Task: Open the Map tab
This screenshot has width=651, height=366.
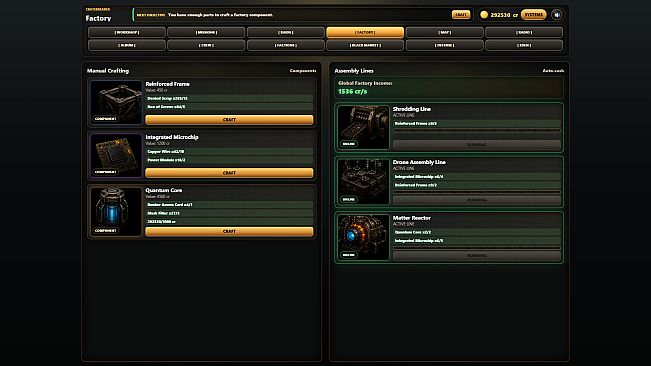Action: 445,32
